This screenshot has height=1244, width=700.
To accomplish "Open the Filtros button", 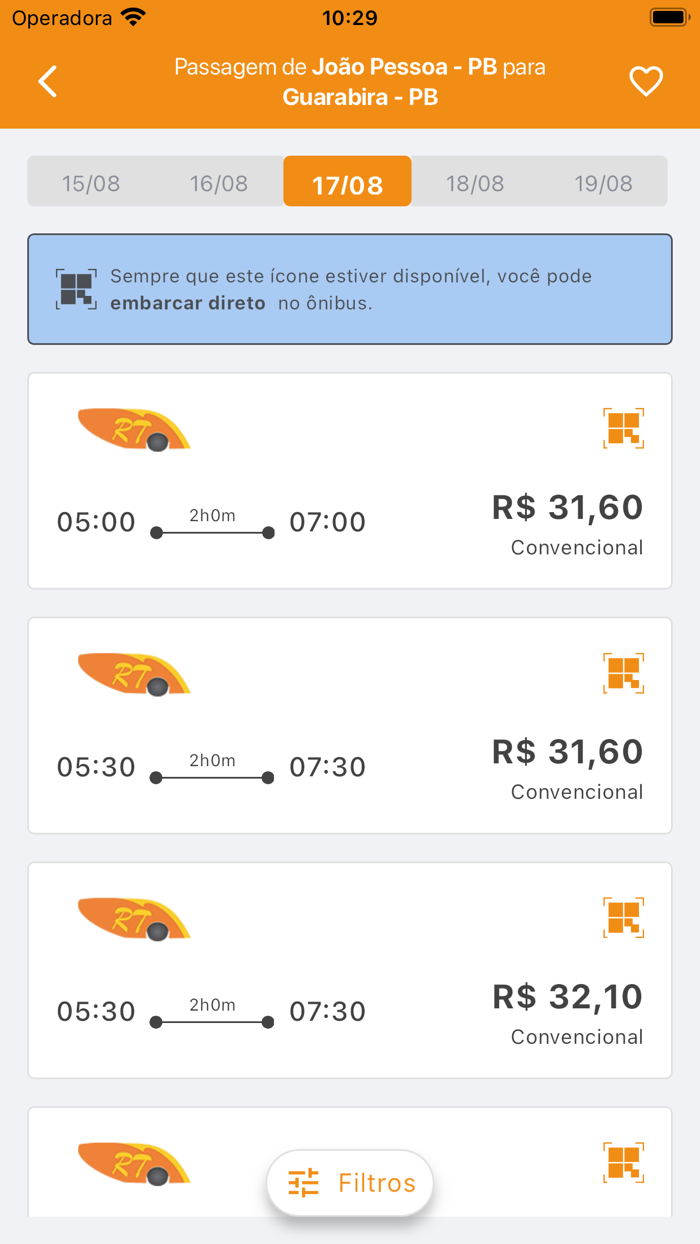I will 348,1182.
